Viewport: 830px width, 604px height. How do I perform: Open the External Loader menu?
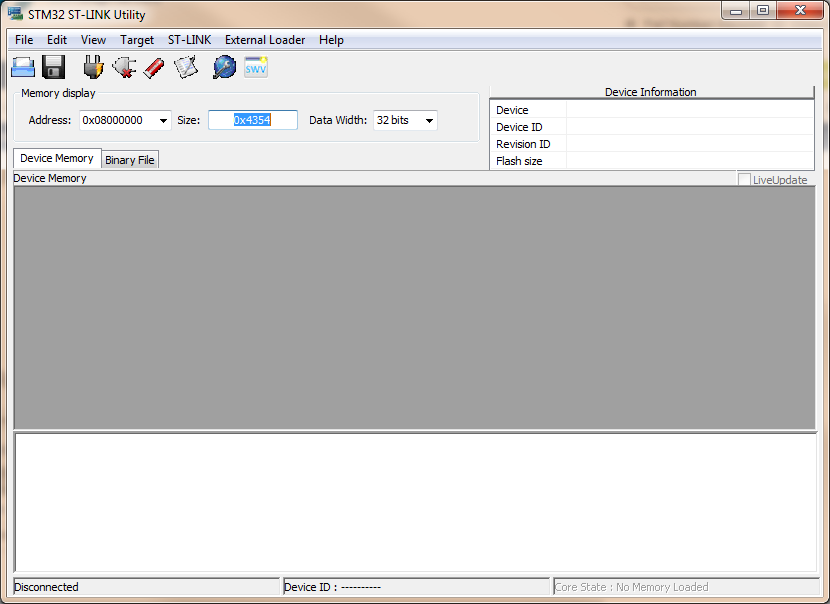coord(265,40)
